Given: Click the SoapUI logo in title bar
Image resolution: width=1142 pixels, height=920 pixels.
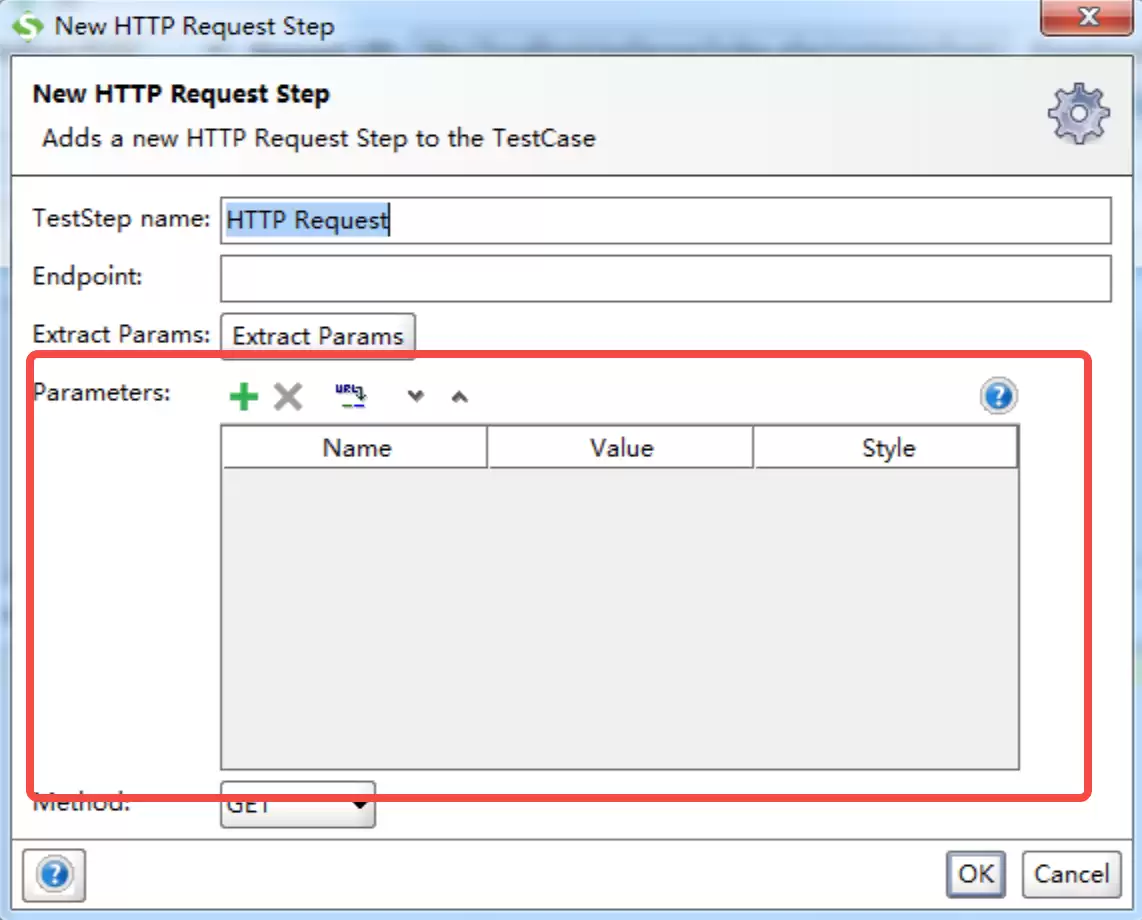Looking at the screenshot, I should (x=28, y=27).
